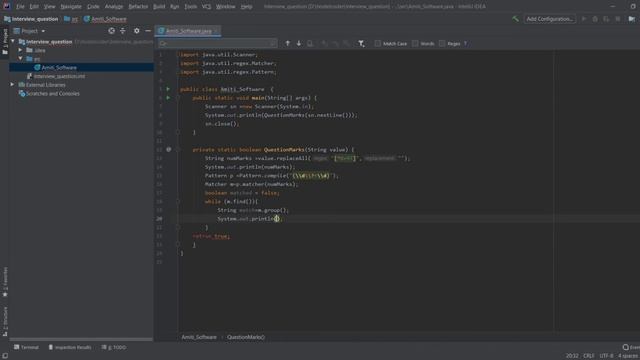The width and height of the screenshot is (640, 360).
Task: Collapse the src folder node
Action: click(20, 59)
